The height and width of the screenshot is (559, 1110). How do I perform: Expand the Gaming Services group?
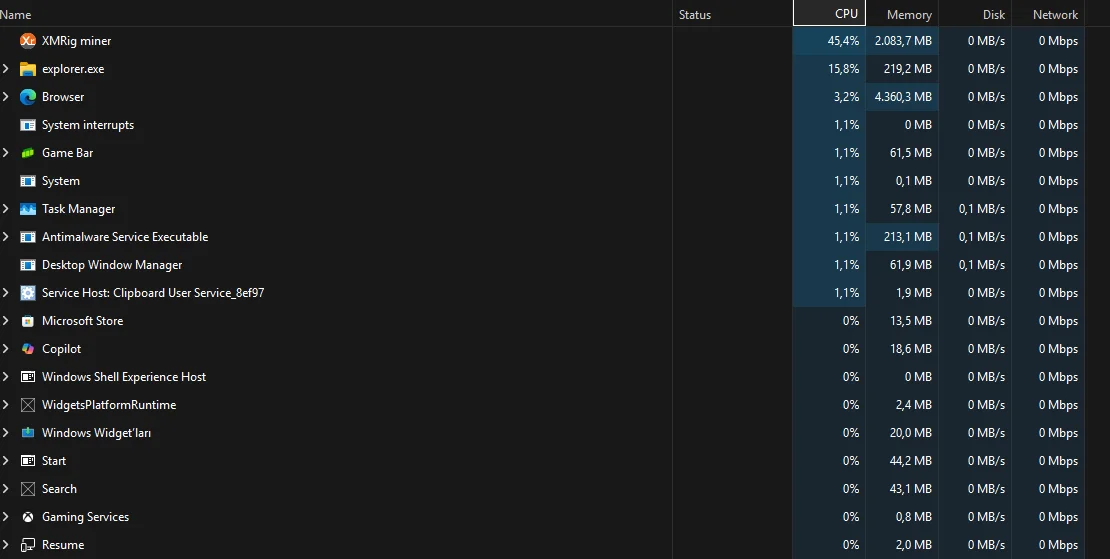[x=6, y=517]
